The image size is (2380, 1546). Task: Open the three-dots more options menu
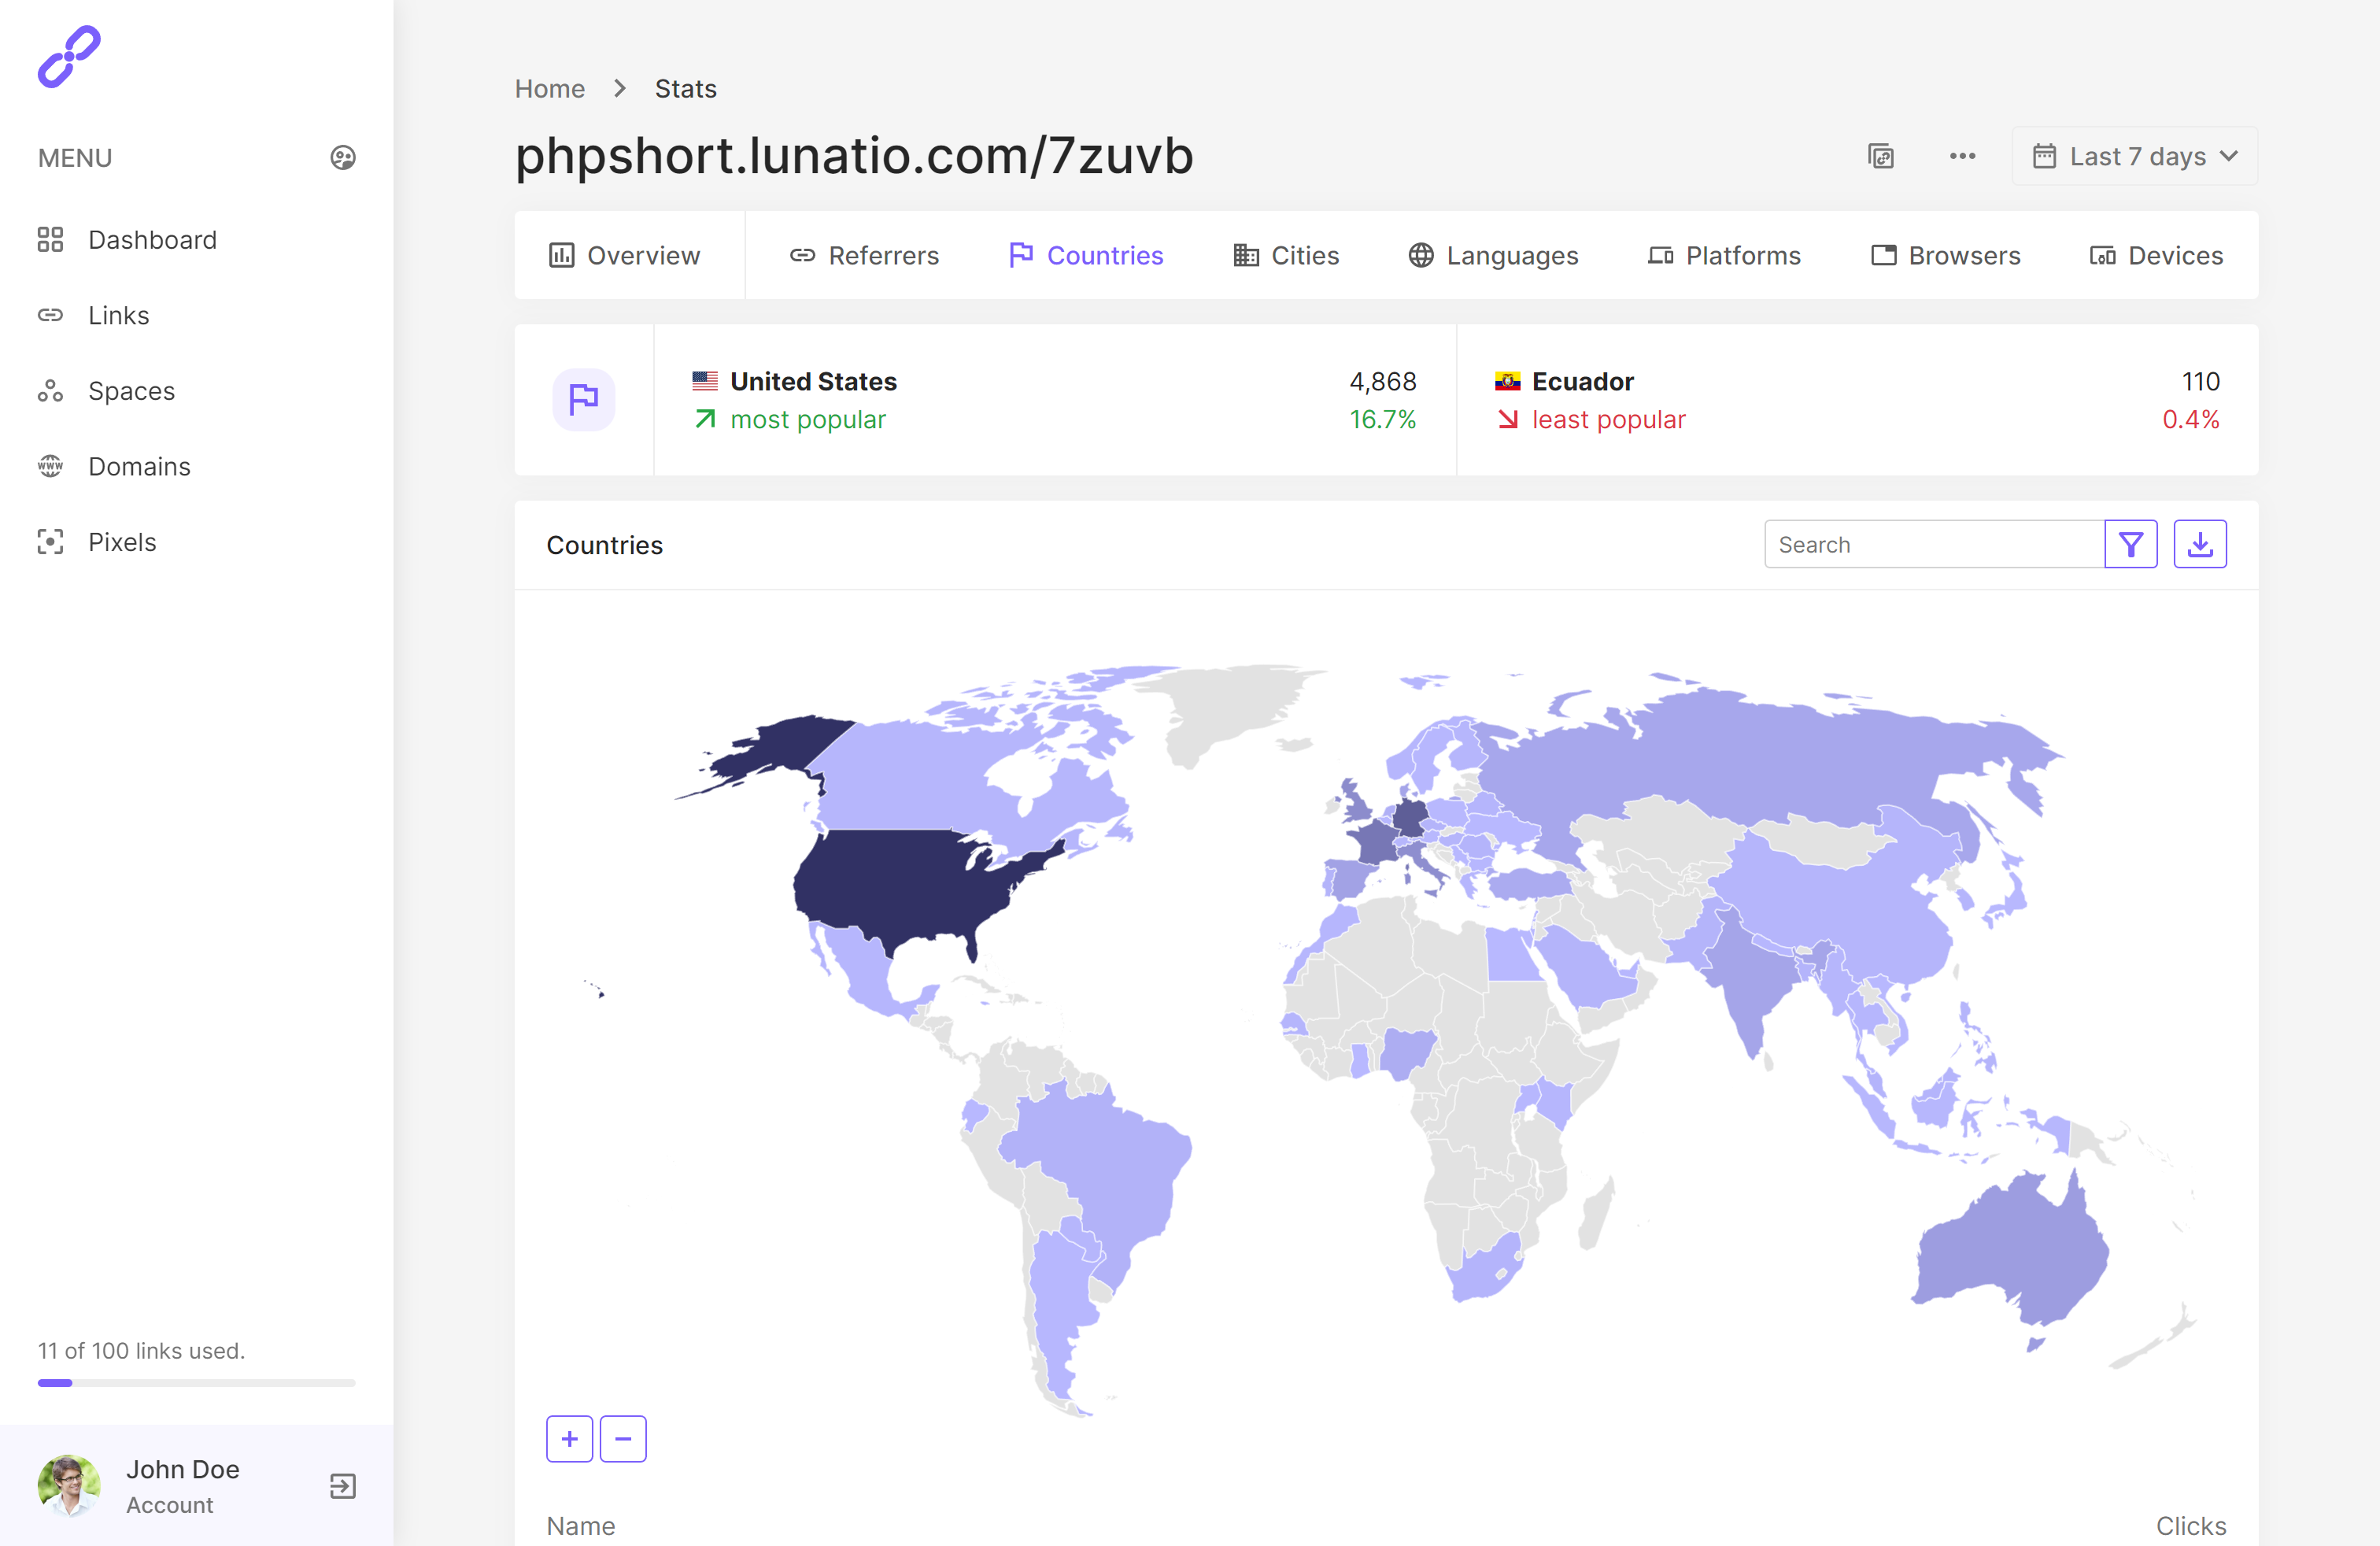1962,156
